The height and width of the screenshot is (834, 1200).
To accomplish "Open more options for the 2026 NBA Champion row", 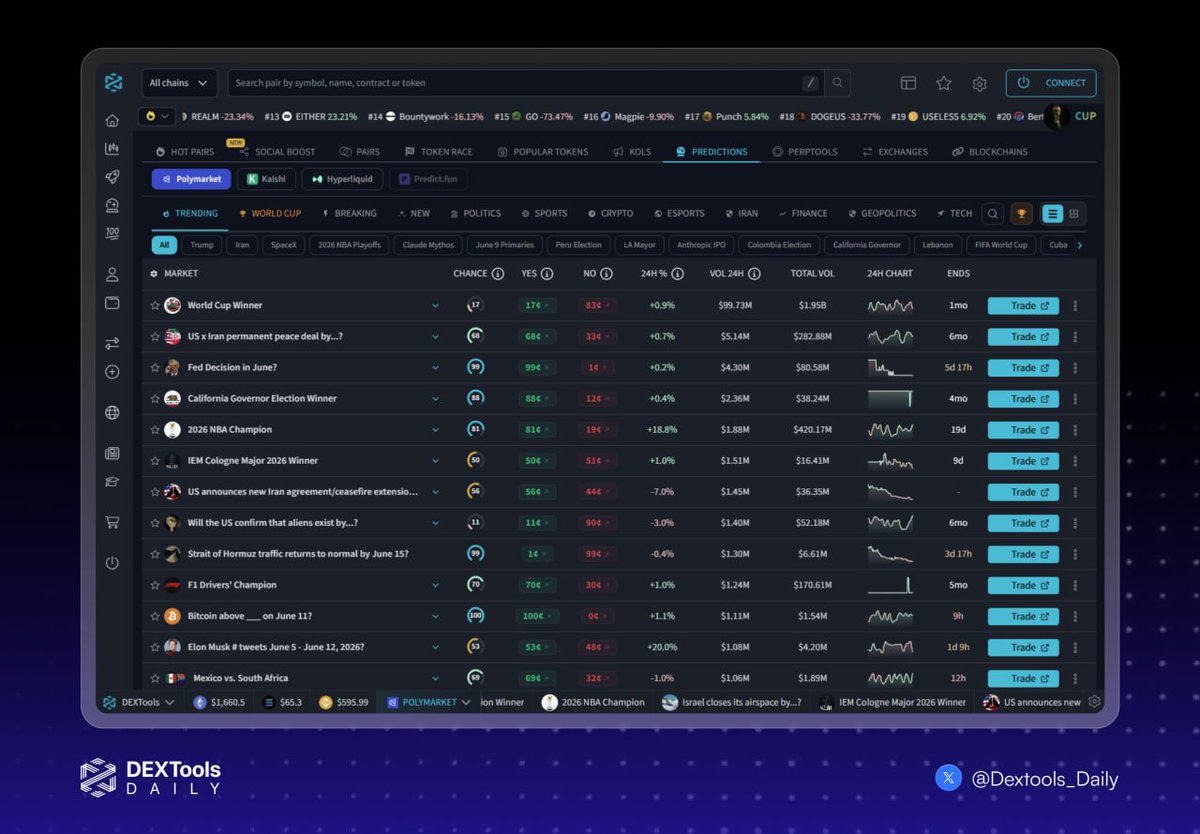I will coord(1075,430).
